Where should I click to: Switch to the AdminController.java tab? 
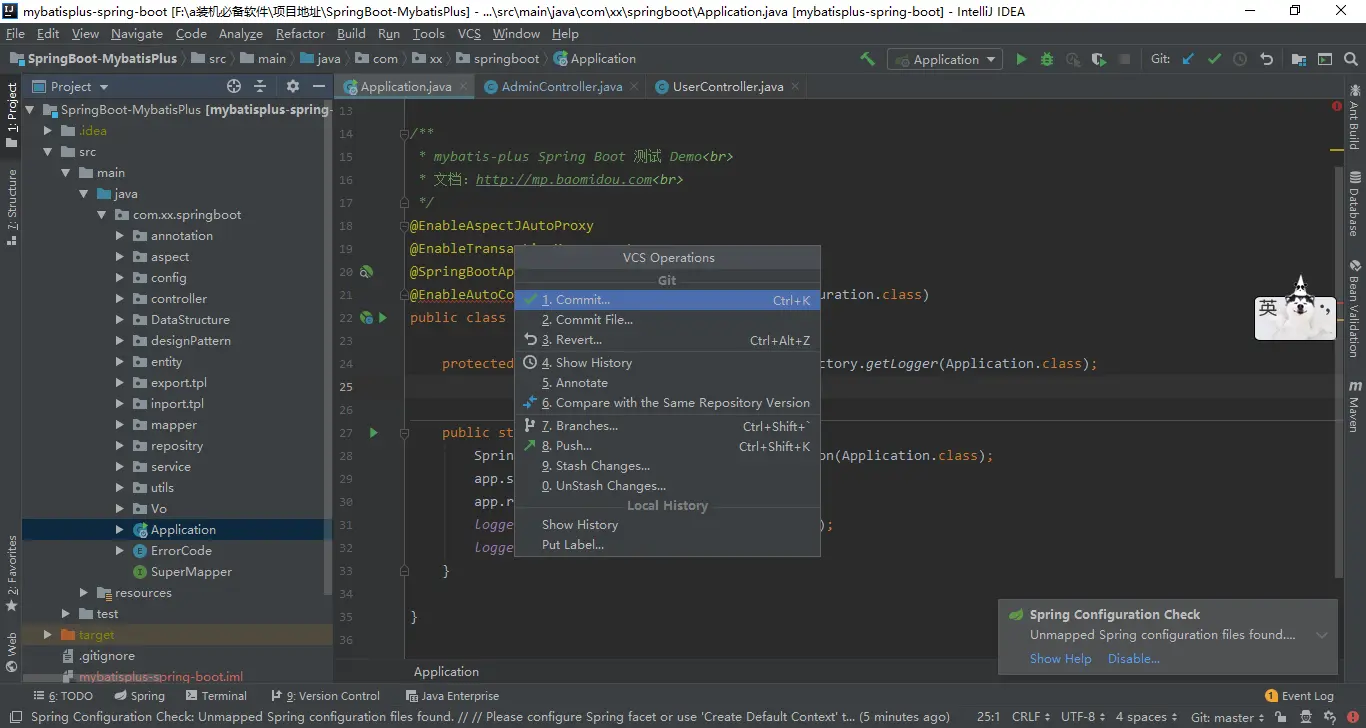tap(561, 87)
